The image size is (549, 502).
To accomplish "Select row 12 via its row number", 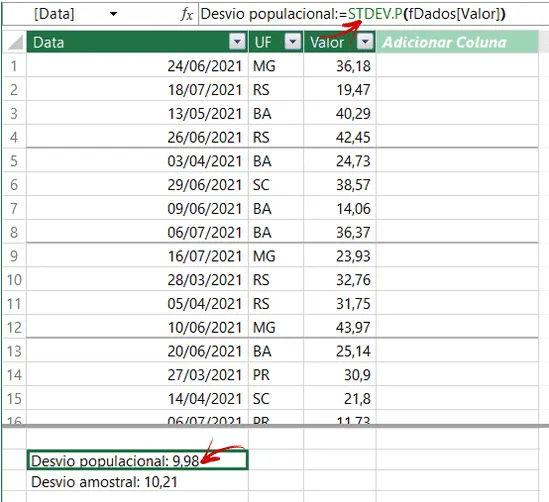I will coord(14,327).
